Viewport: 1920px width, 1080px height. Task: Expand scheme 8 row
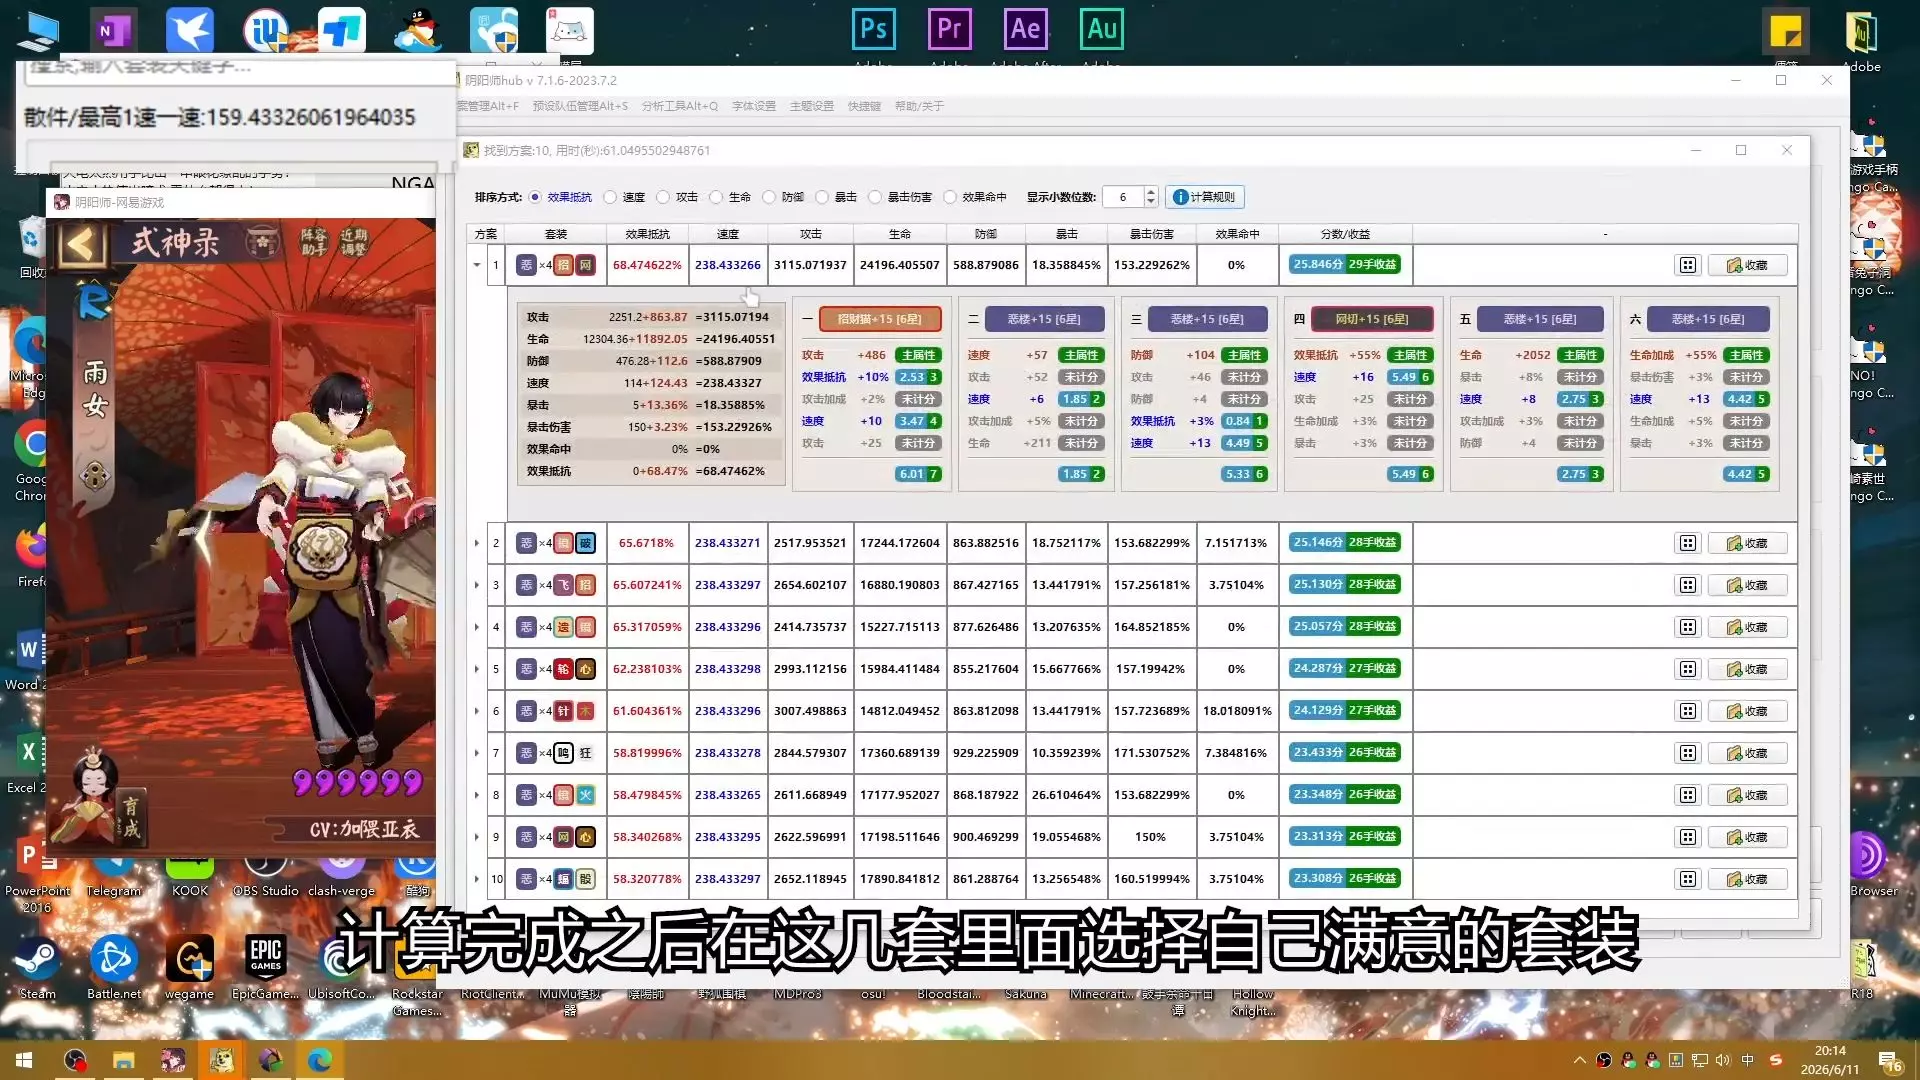[x=477, y=795]
